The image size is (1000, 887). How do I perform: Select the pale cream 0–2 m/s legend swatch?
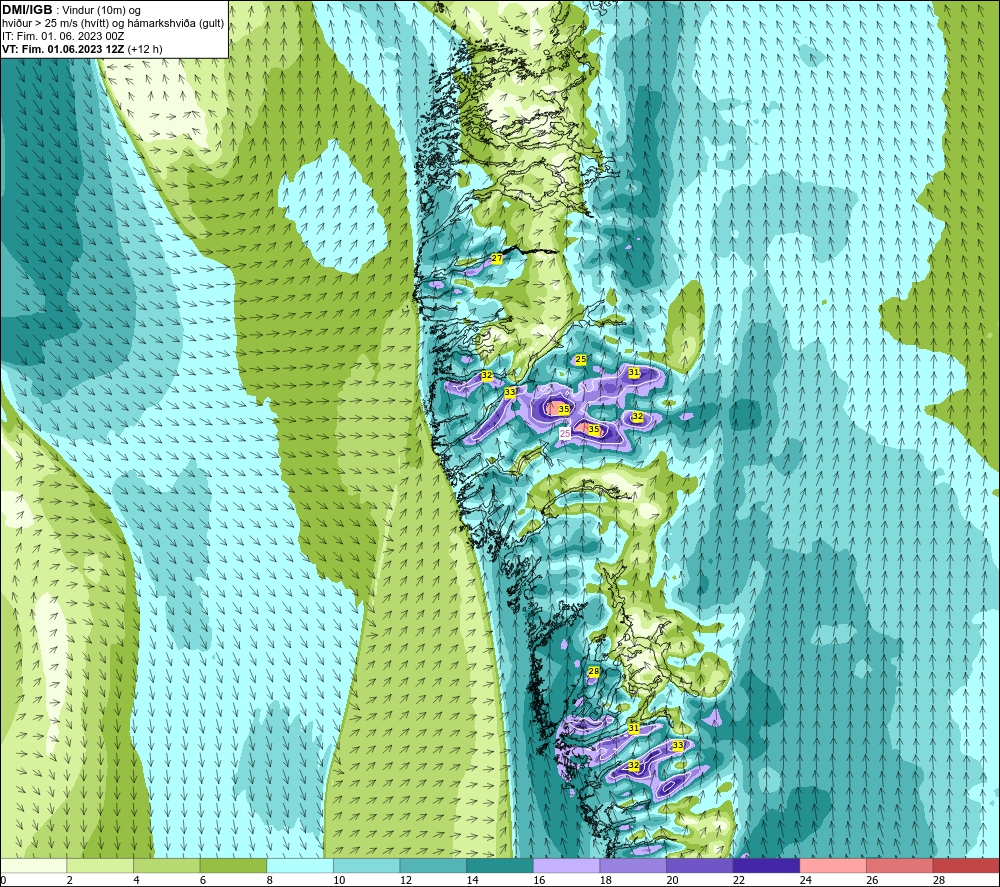click(33, 865)
